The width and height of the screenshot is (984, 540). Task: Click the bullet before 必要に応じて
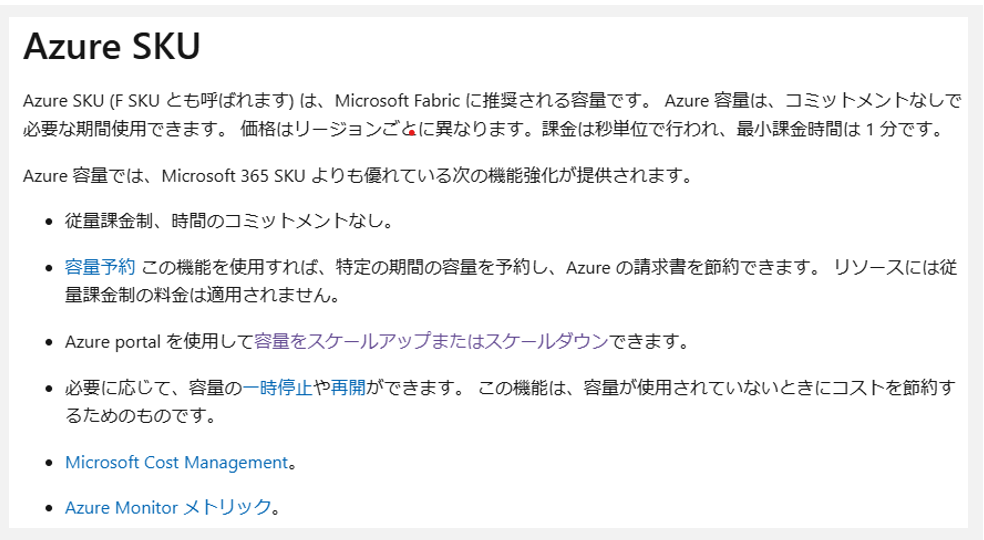point(49,389)
